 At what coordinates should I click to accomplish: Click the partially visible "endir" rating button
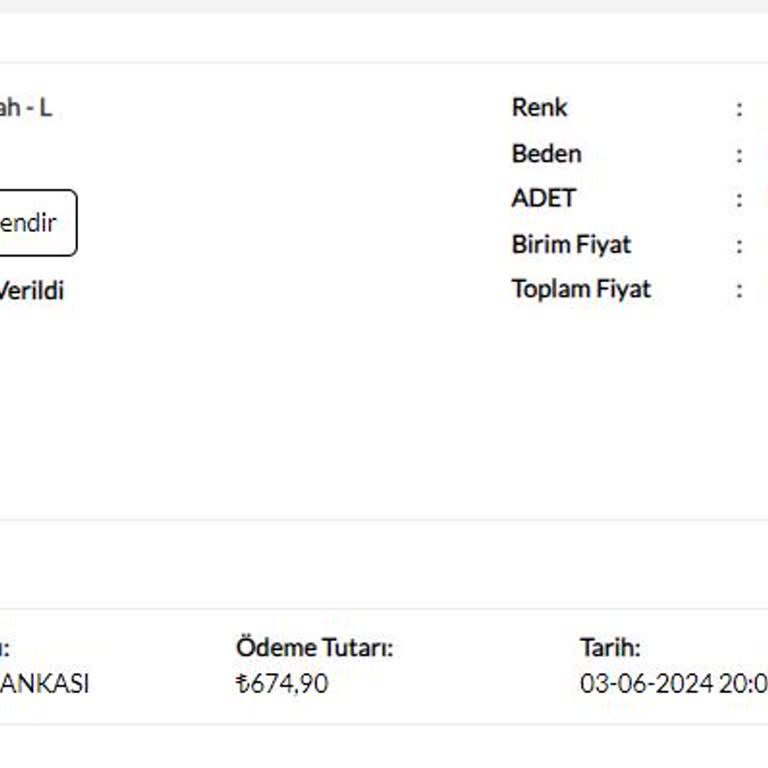tap(32, 222)
